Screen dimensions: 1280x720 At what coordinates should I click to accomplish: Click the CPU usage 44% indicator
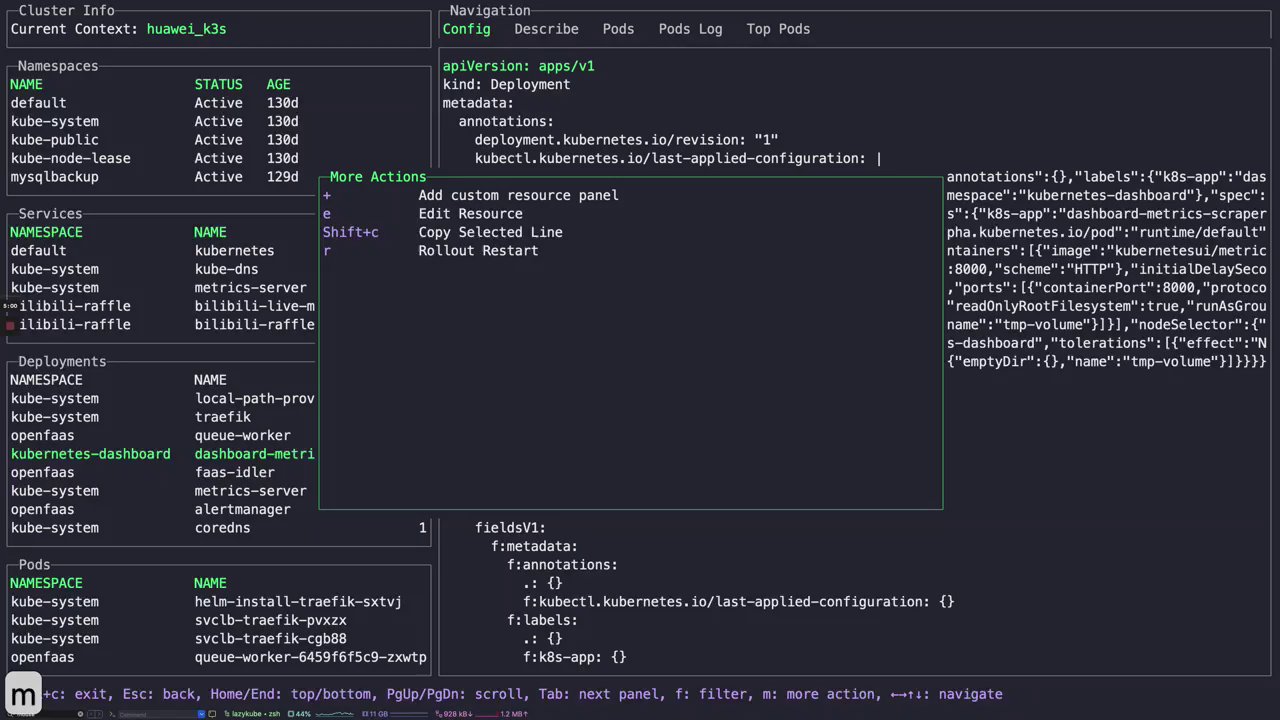tap(299, 714)
